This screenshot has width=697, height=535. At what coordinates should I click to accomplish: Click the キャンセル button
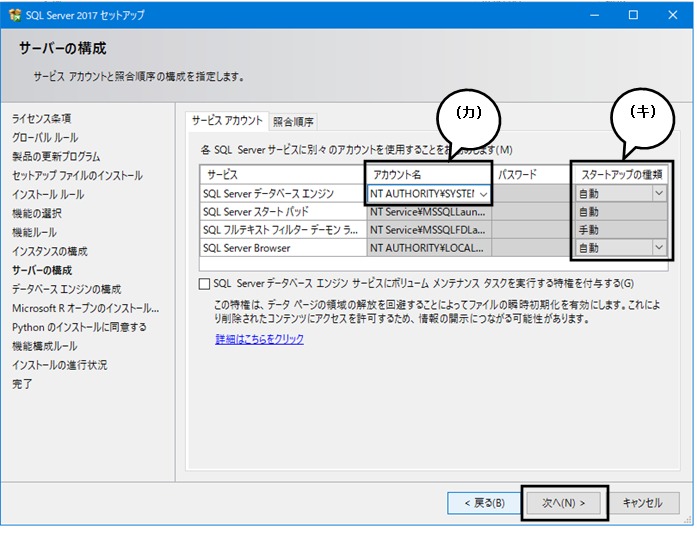[642, 503]
